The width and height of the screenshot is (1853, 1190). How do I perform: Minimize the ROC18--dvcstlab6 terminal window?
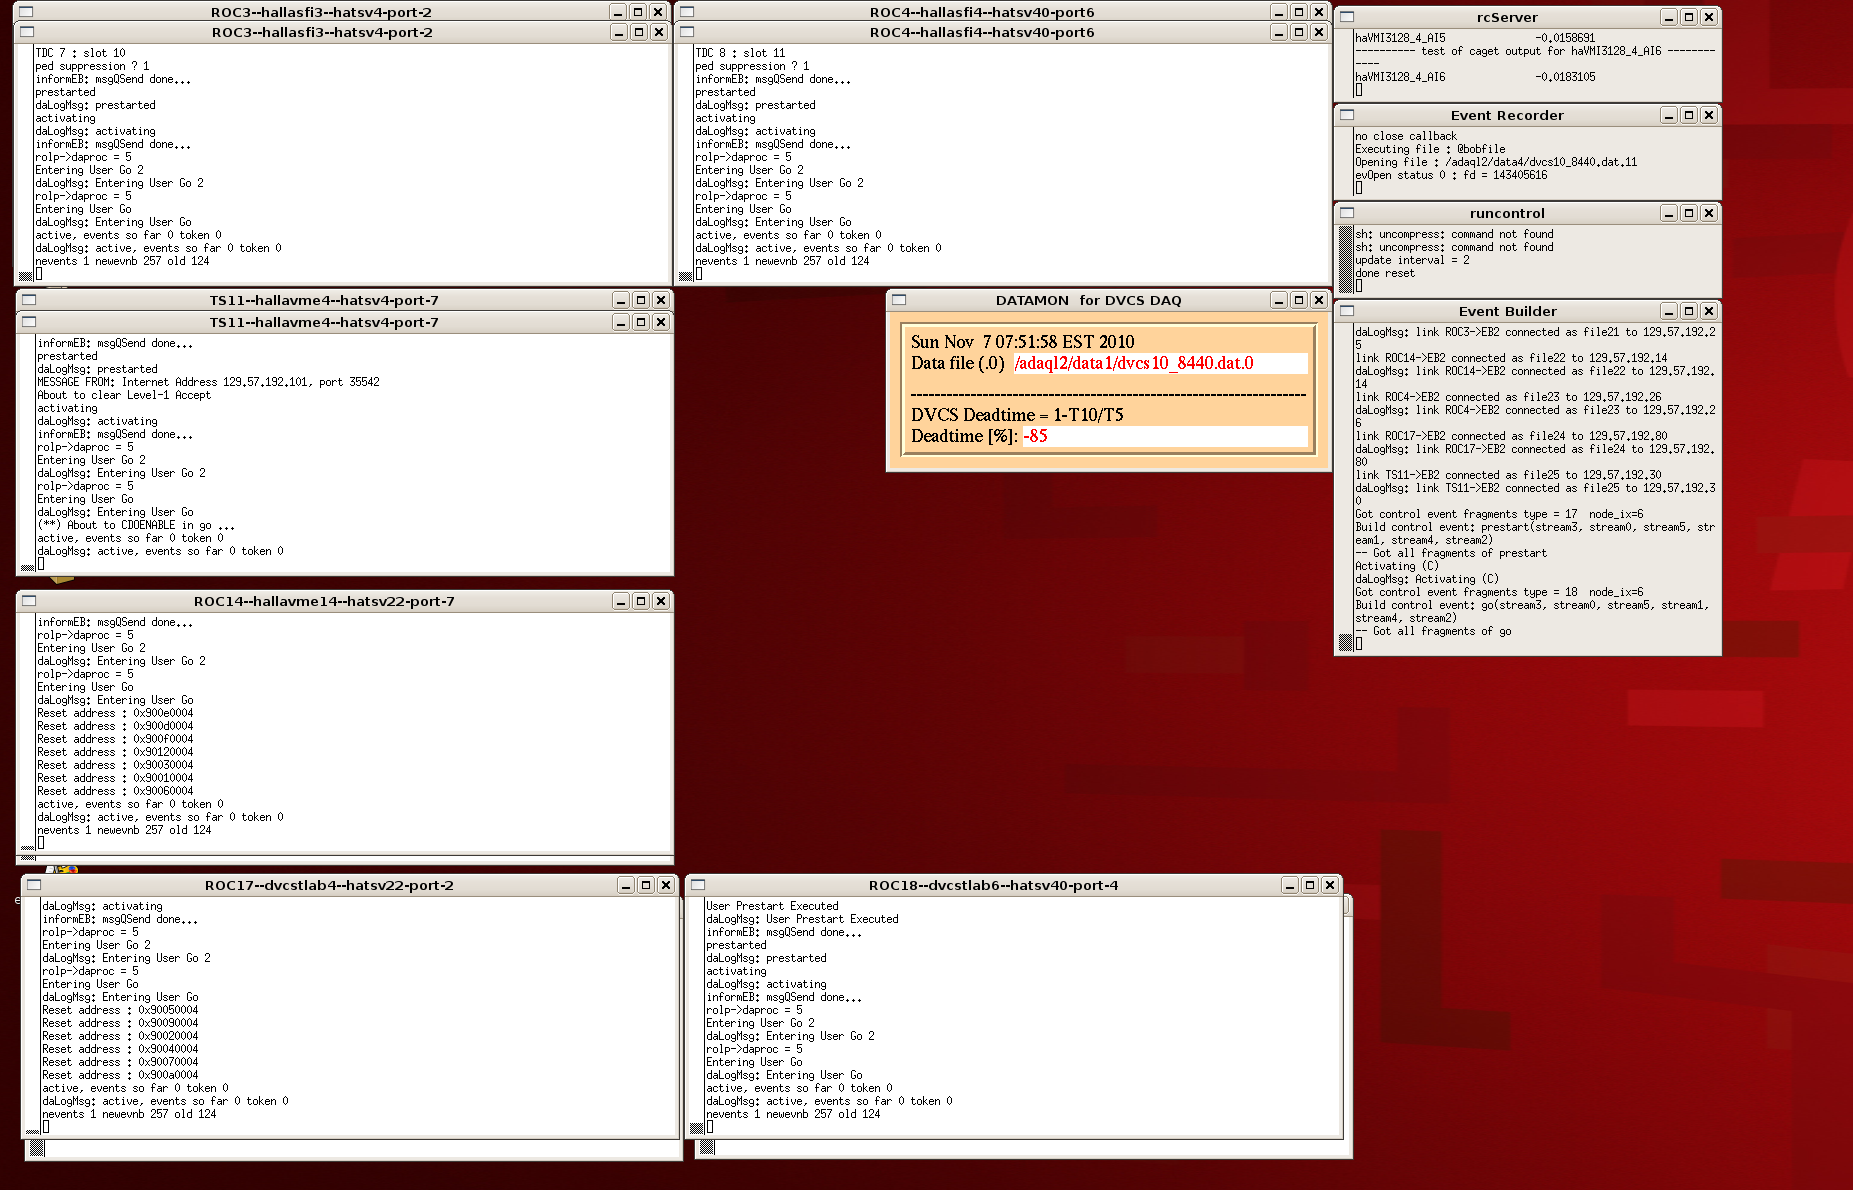pos(1290,885)
